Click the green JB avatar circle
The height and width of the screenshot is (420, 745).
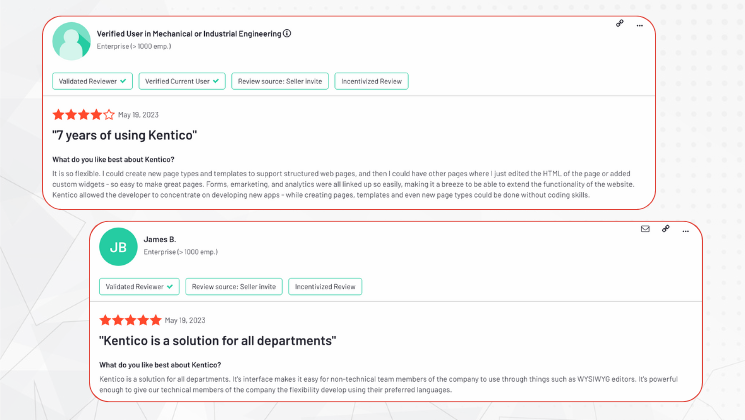click(x=118, y=245)
